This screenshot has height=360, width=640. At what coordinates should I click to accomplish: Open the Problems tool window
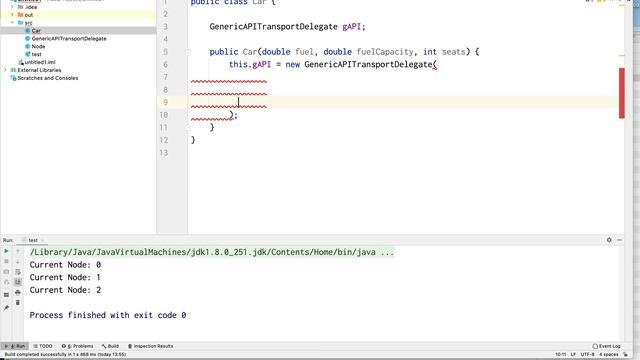click(78, 346)
